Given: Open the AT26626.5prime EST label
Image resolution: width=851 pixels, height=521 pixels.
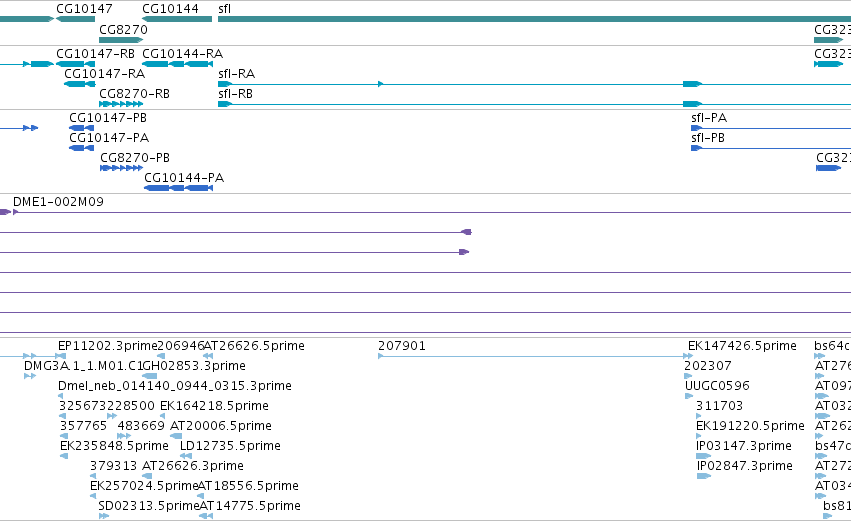Looking at the screenshot, I should tap(254, 346).
